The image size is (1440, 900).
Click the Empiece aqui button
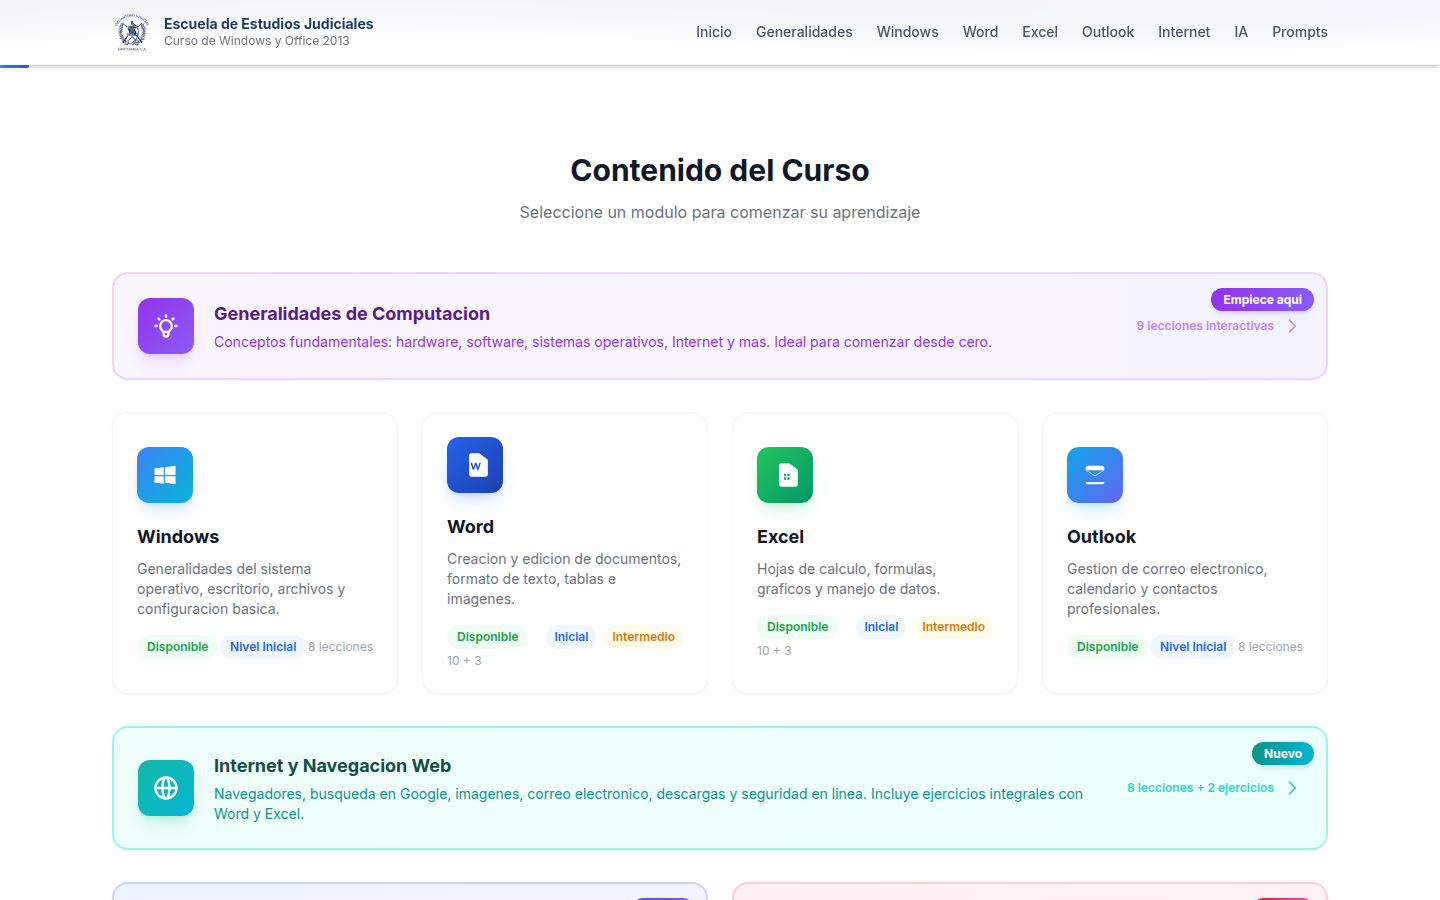click(1262, 299)
